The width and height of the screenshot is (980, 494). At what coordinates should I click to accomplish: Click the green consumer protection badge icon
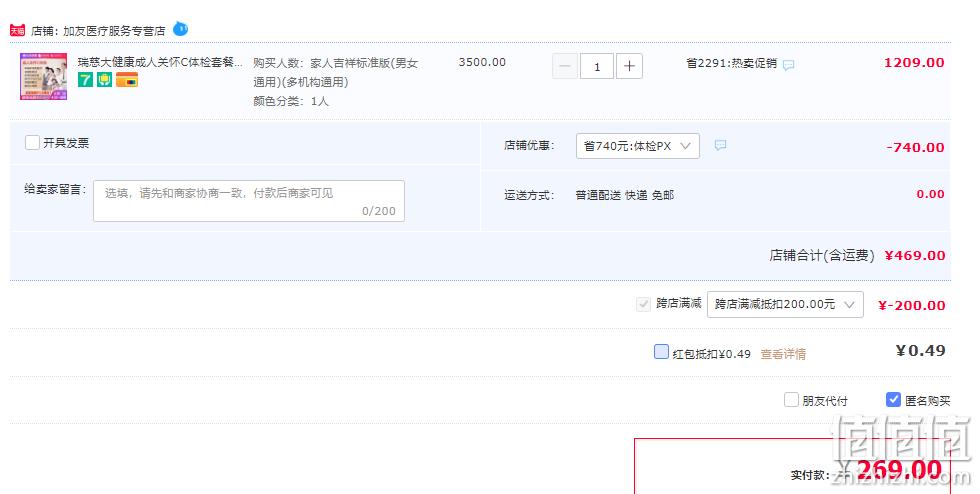point(104,79)
